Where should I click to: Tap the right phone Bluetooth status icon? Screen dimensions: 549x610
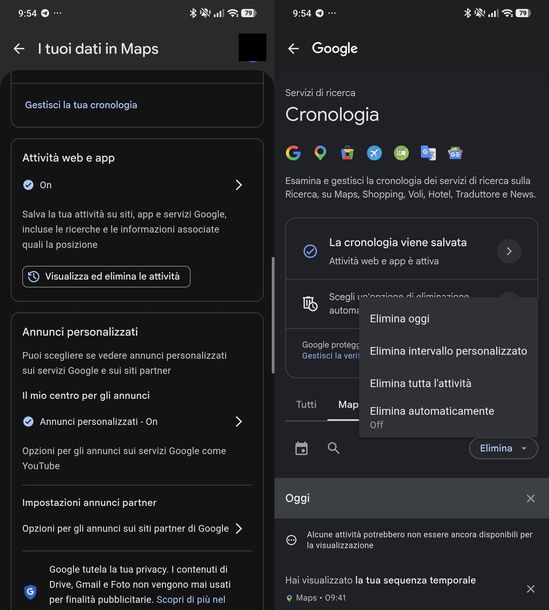click(467, 13)
